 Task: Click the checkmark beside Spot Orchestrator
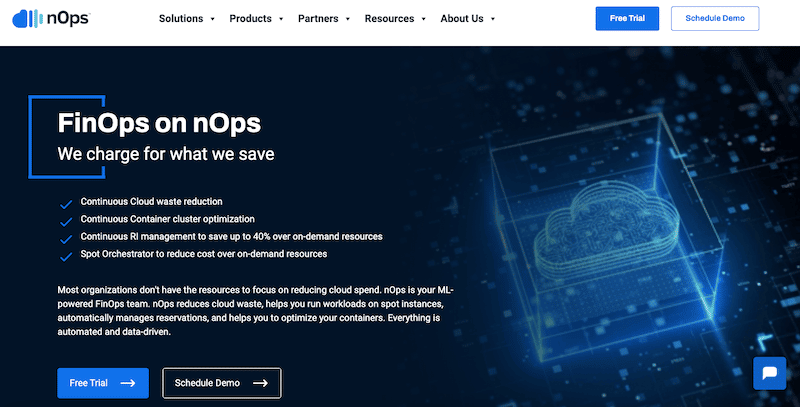coord(66,257)
